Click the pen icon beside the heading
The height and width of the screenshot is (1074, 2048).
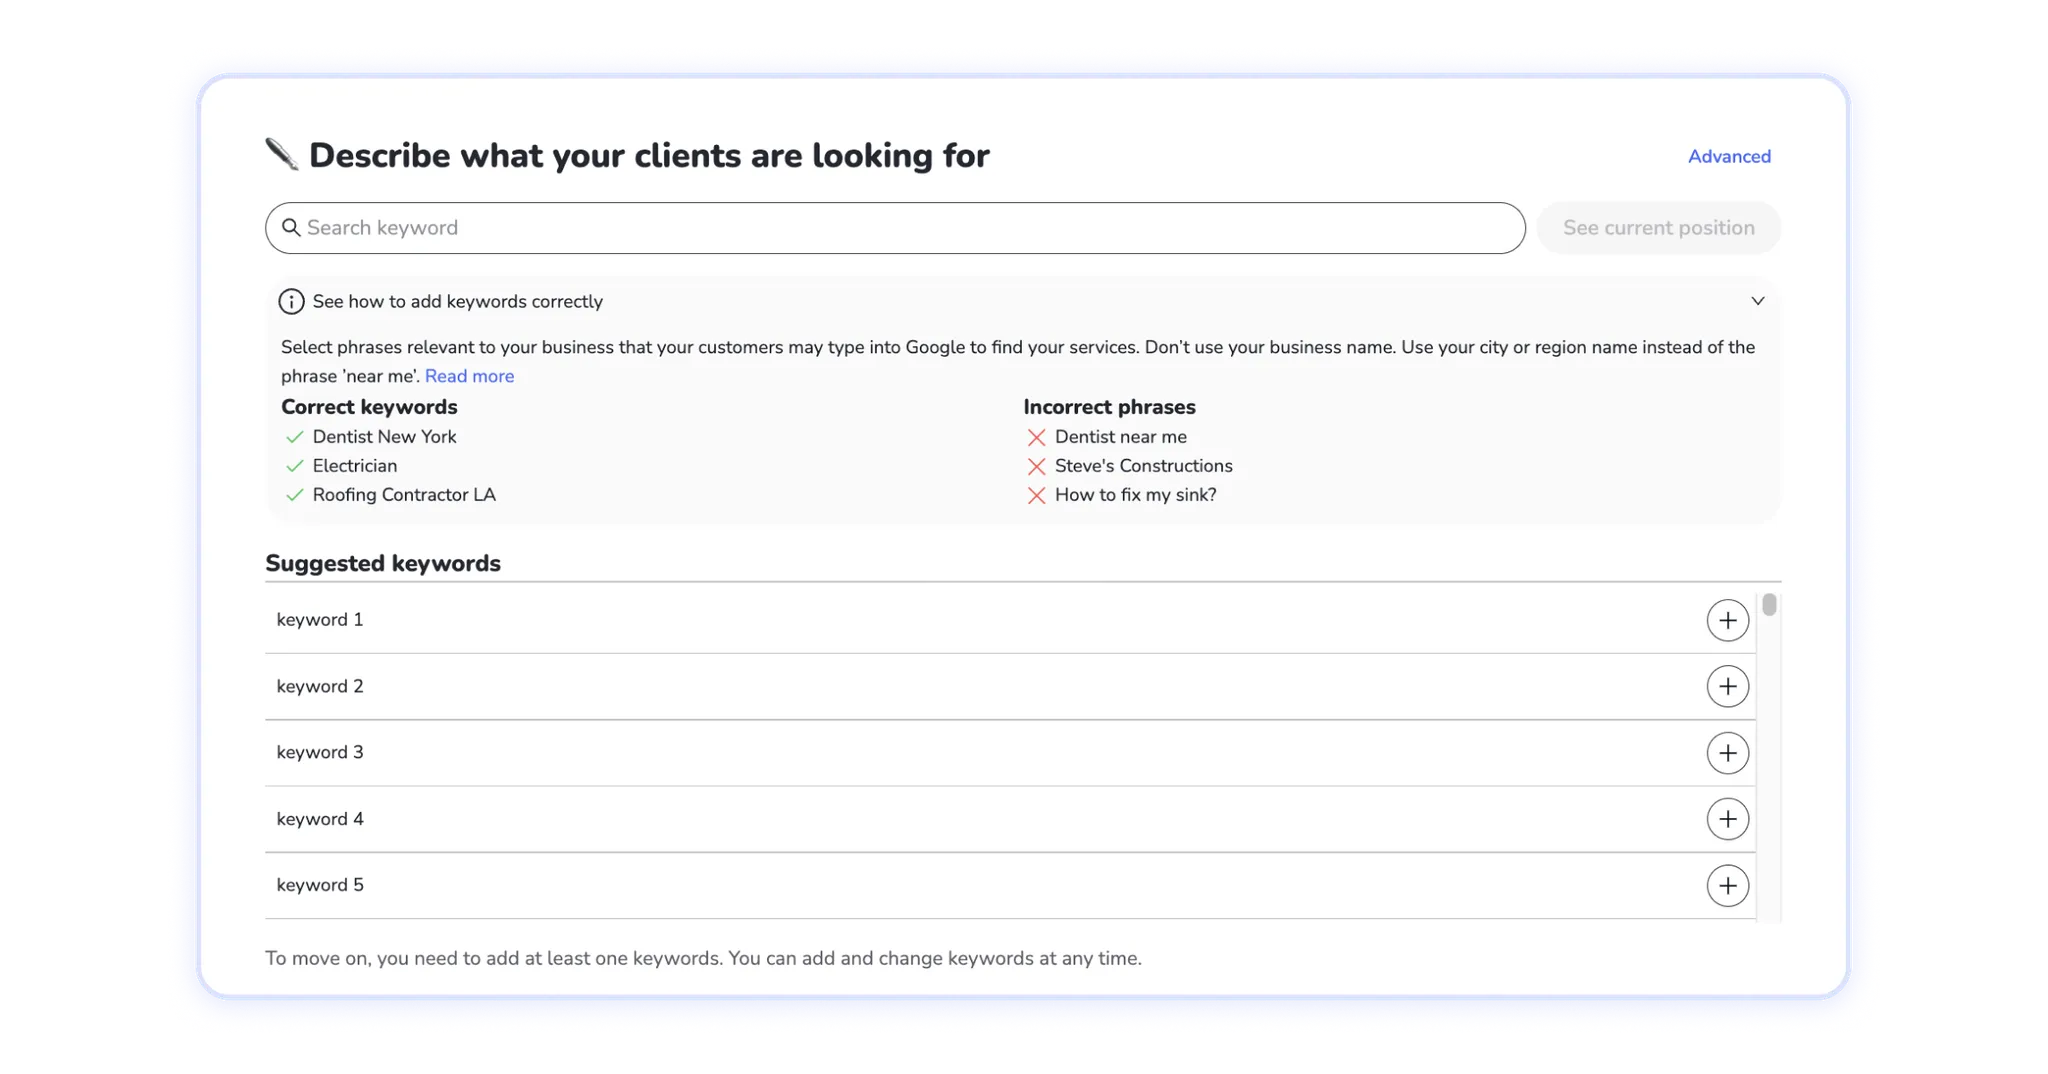tap(282, 155)
